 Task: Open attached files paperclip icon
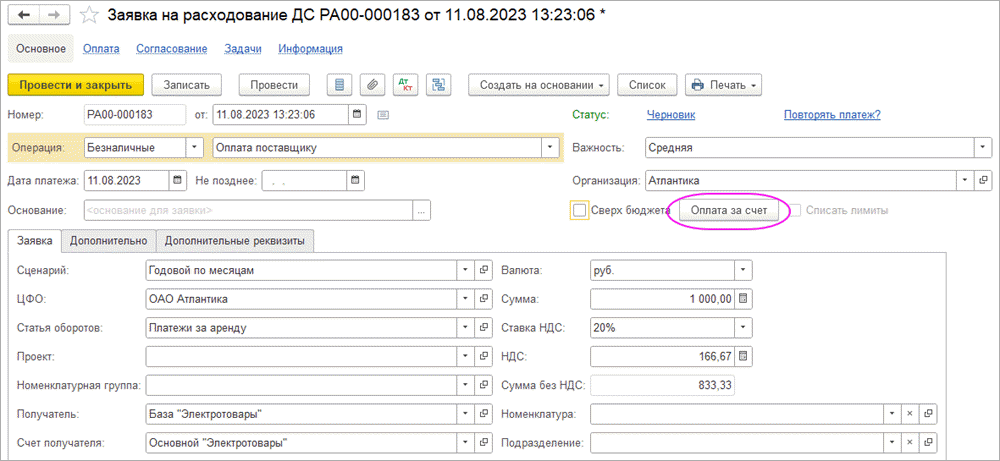coord(372,85)
